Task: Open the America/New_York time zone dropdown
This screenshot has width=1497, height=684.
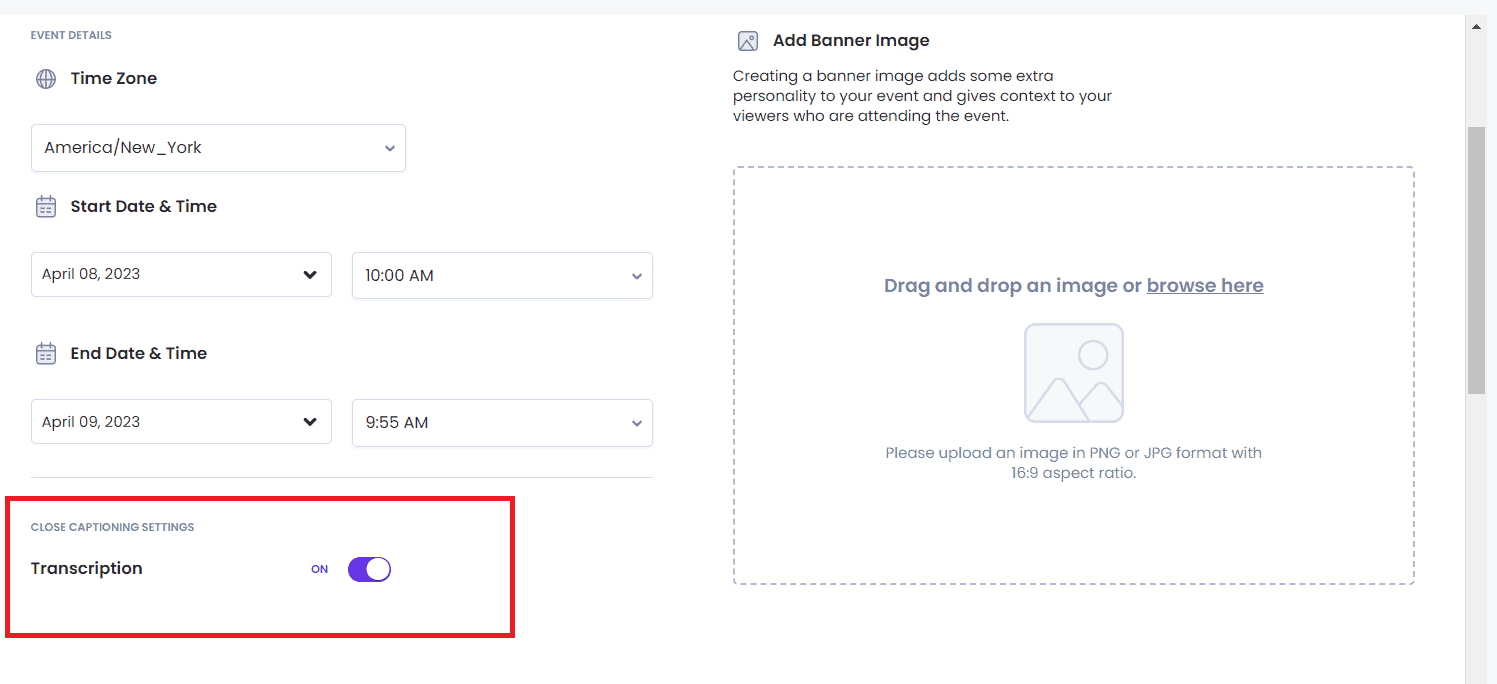Action: pyautogui.click(x=218, y=148)
